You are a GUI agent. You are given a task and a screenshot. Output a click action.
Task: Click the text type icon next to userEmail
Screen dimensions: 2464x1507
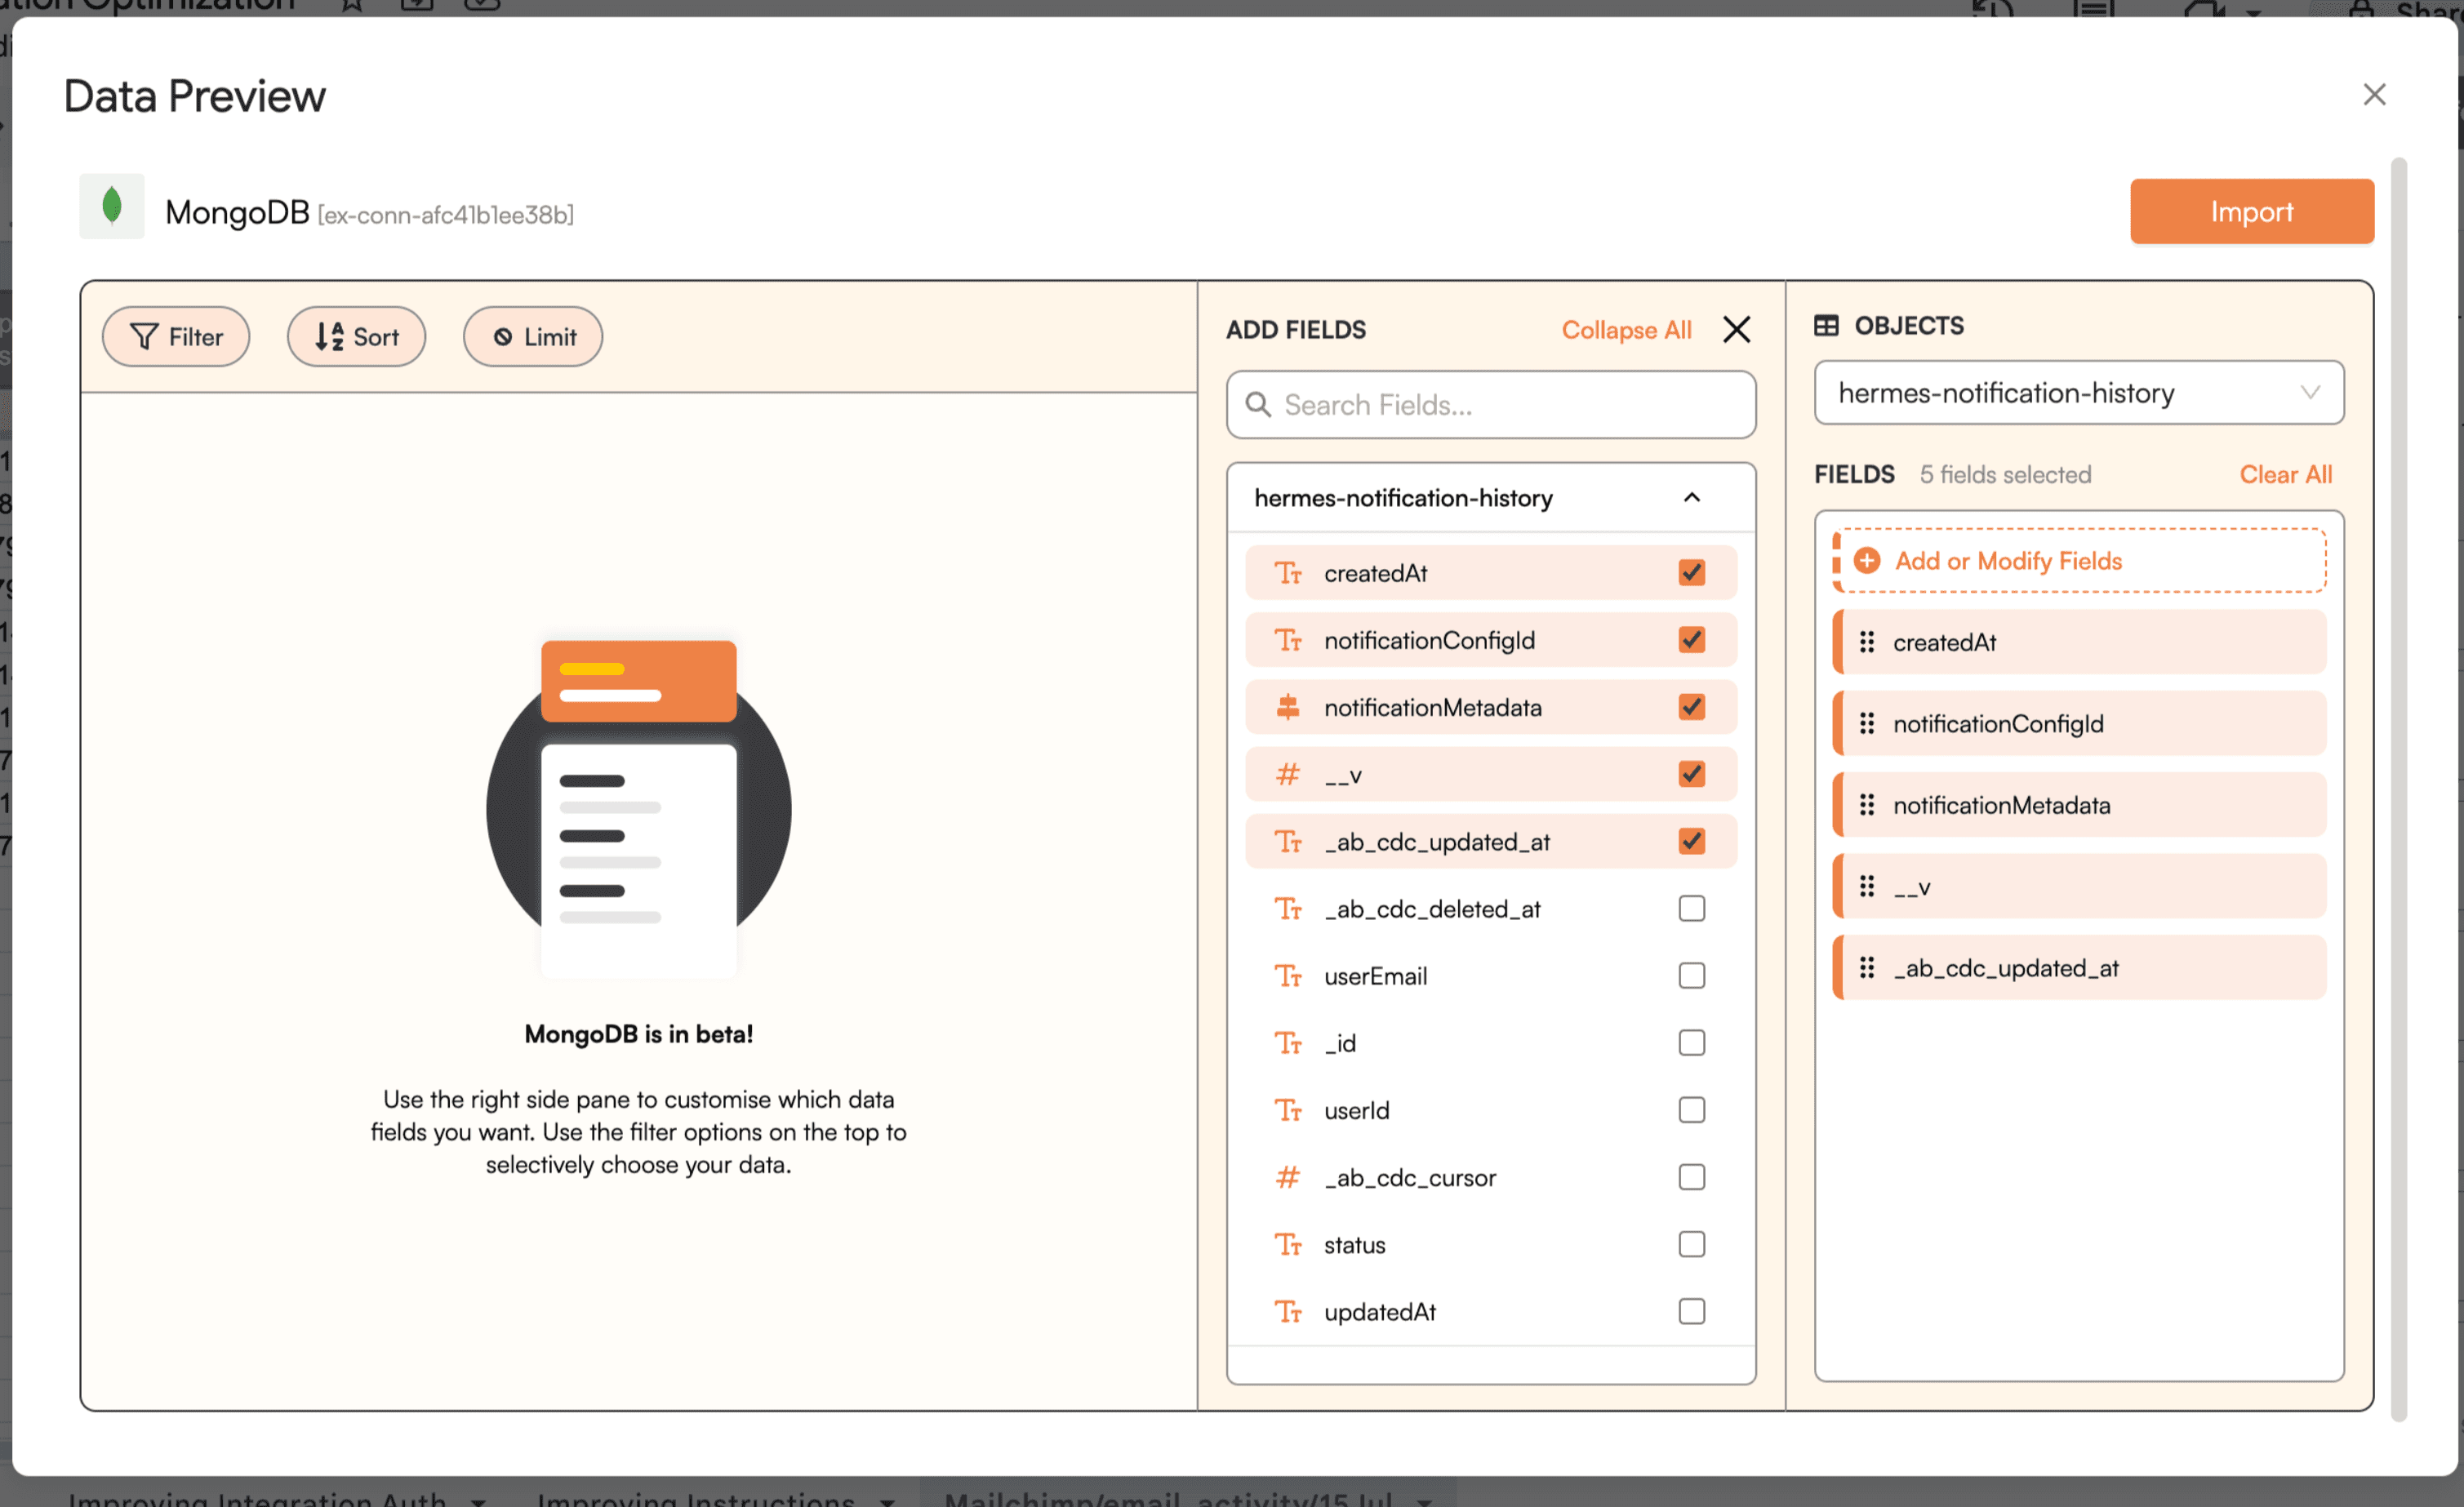[x=1288, y=976]
